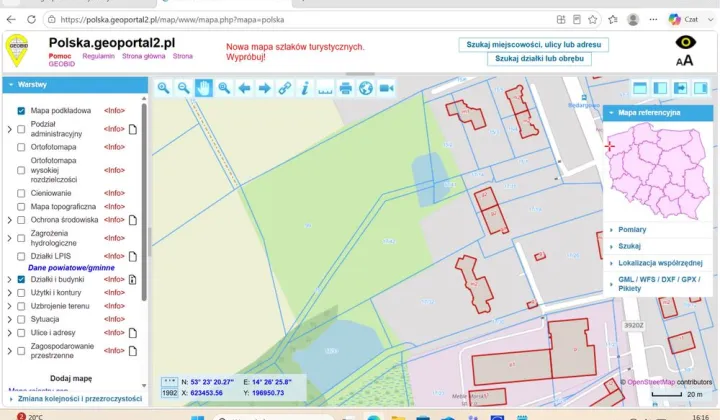Image resolution: width=720 pixels, height=420 pixels.
Task: Expand Uzbrojenie terenu tree node
Action: [x=9, y=306]
